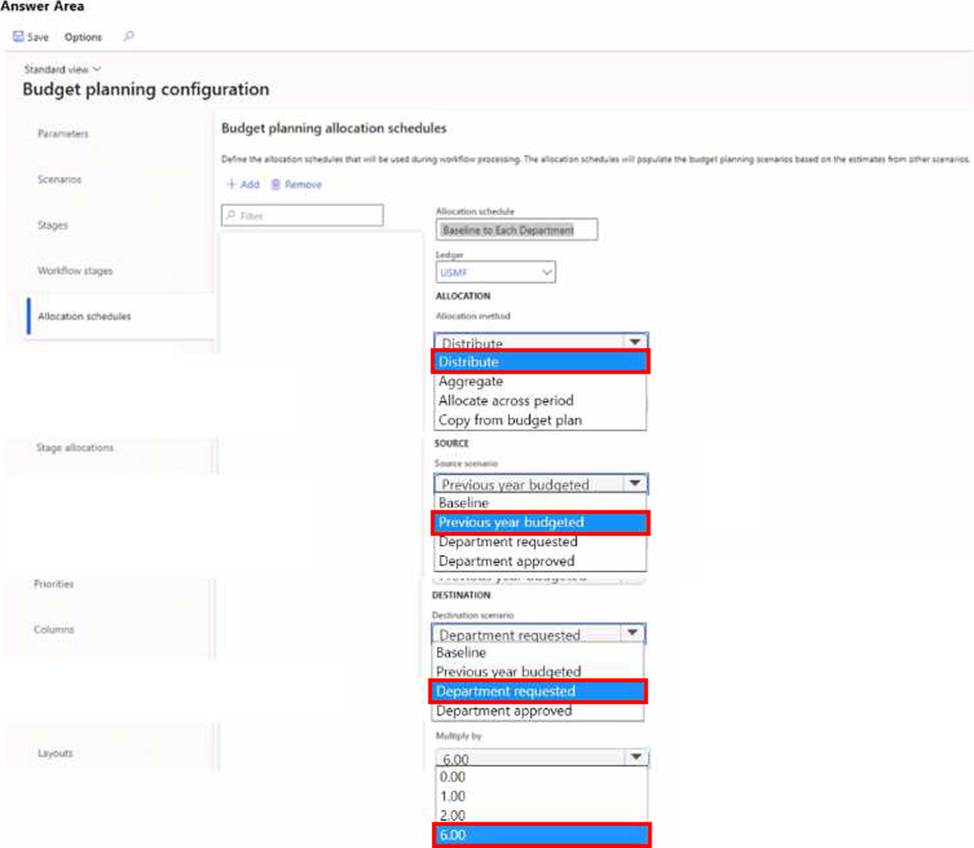The height and width of the screenshot is (848, 974).
Task: Open the Options menu
Action: pyautogui.click(x=83, y=37)
